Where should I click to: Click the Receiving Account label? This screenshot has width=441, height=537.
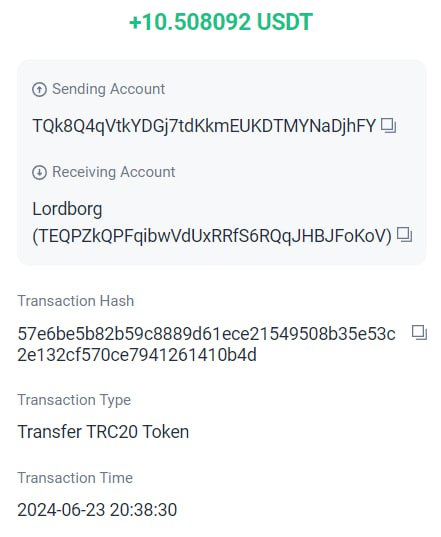114,172
